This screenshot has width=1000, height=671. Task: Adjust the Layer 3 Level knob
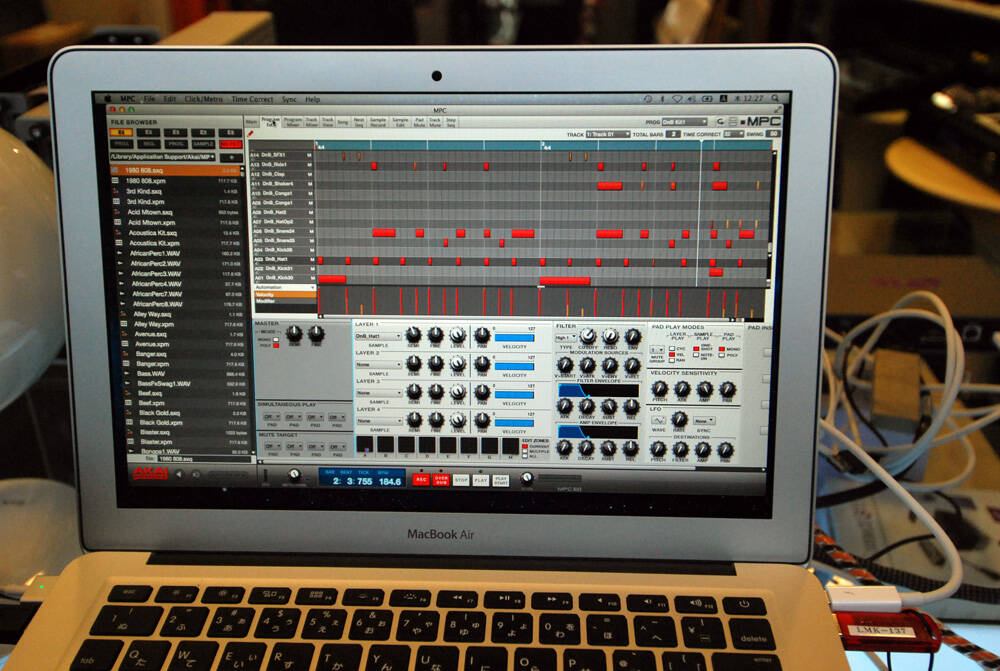pos(458,392)
